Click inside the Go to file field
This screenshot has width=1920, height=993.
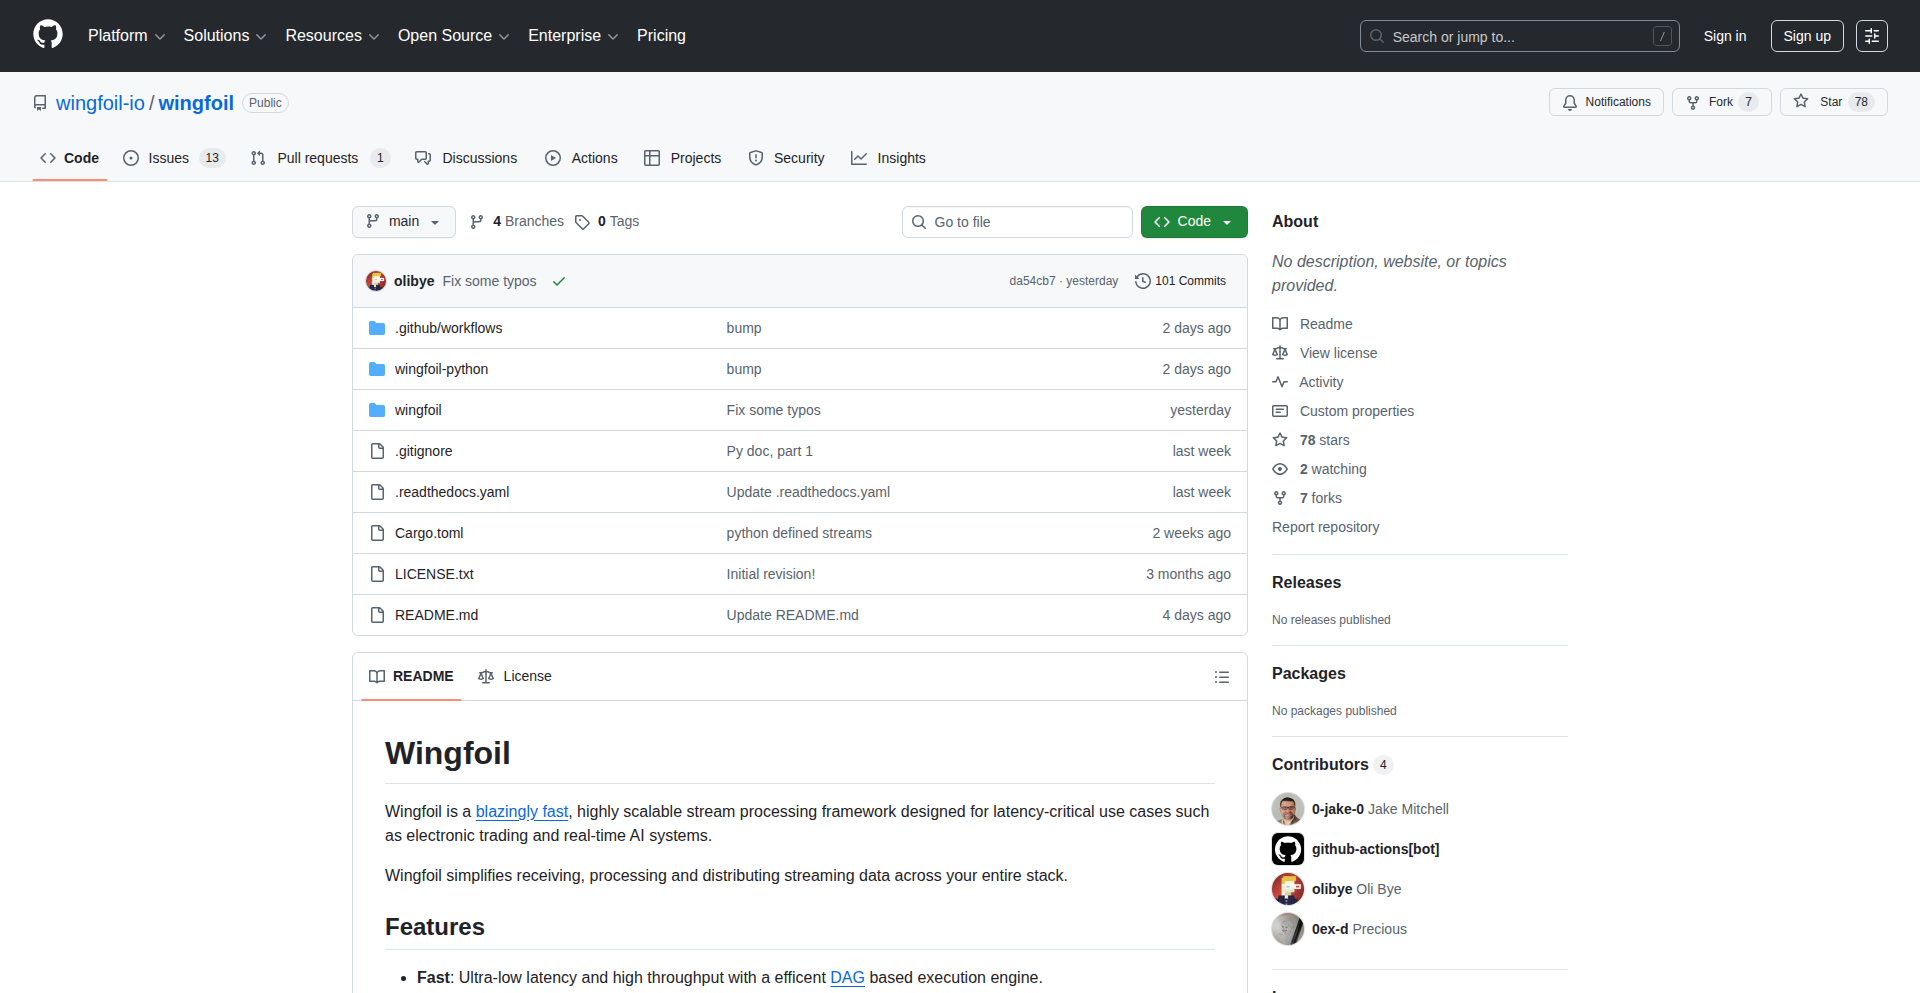tap(1017, 221)
